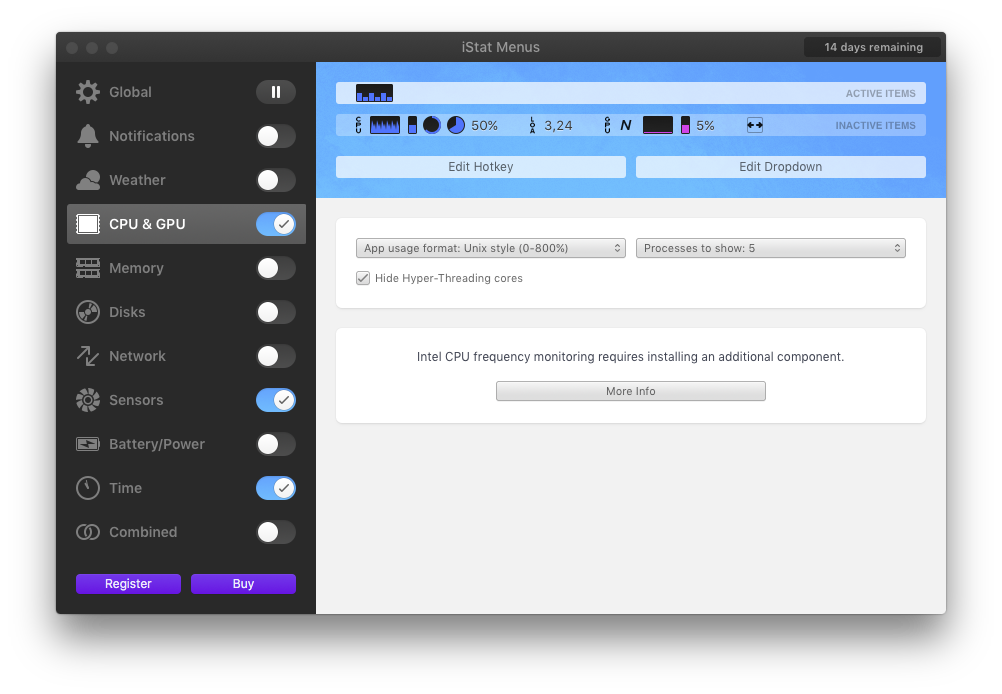Click the purple Register button

pos(128,584)
